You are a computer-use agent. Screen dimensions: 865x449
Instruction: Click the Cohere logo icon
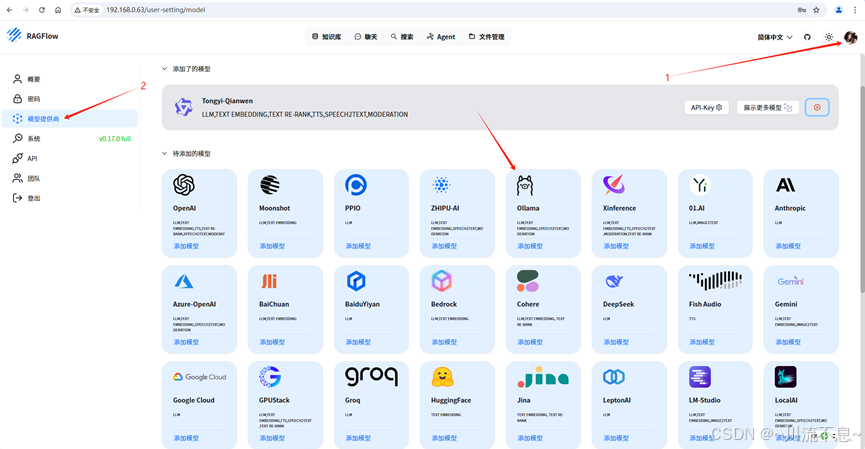click(527, 281)
